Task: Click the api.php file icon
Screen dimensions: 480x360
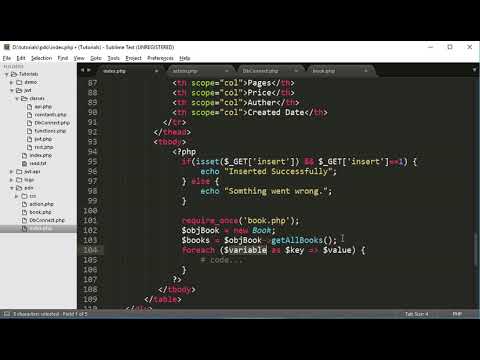Action: (30, 107)
